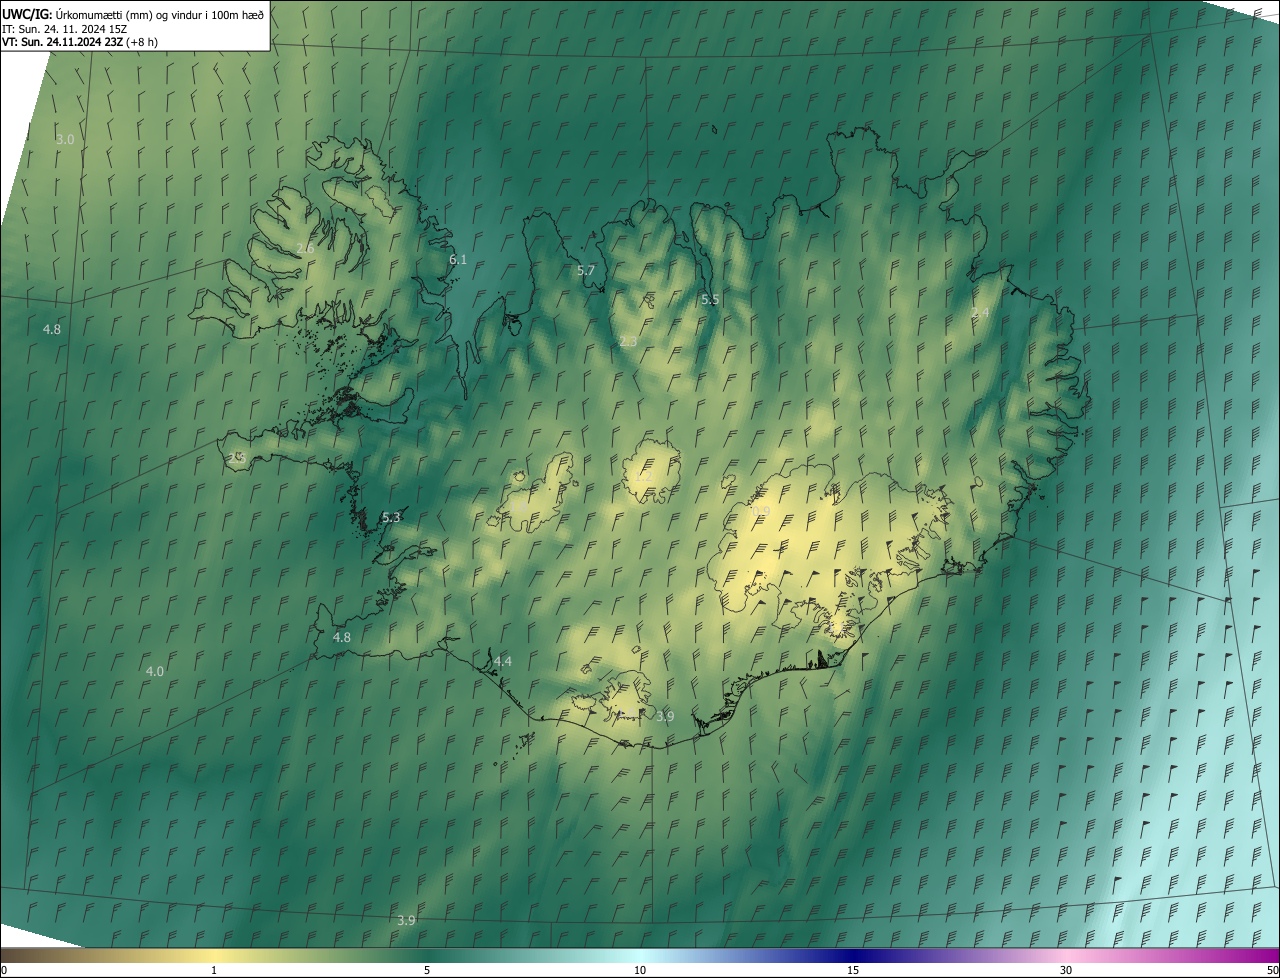Screen dimensions: 1280x978
Task: Click the 5.7 value label
Action: click(x=586, y=271)
